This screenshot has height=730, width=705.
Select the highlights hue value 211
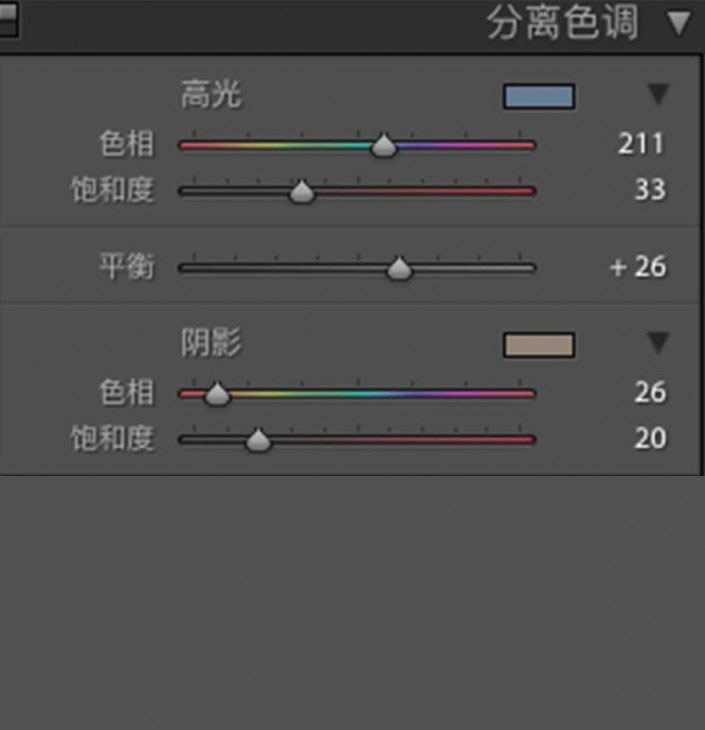click(x=640, y=143)
